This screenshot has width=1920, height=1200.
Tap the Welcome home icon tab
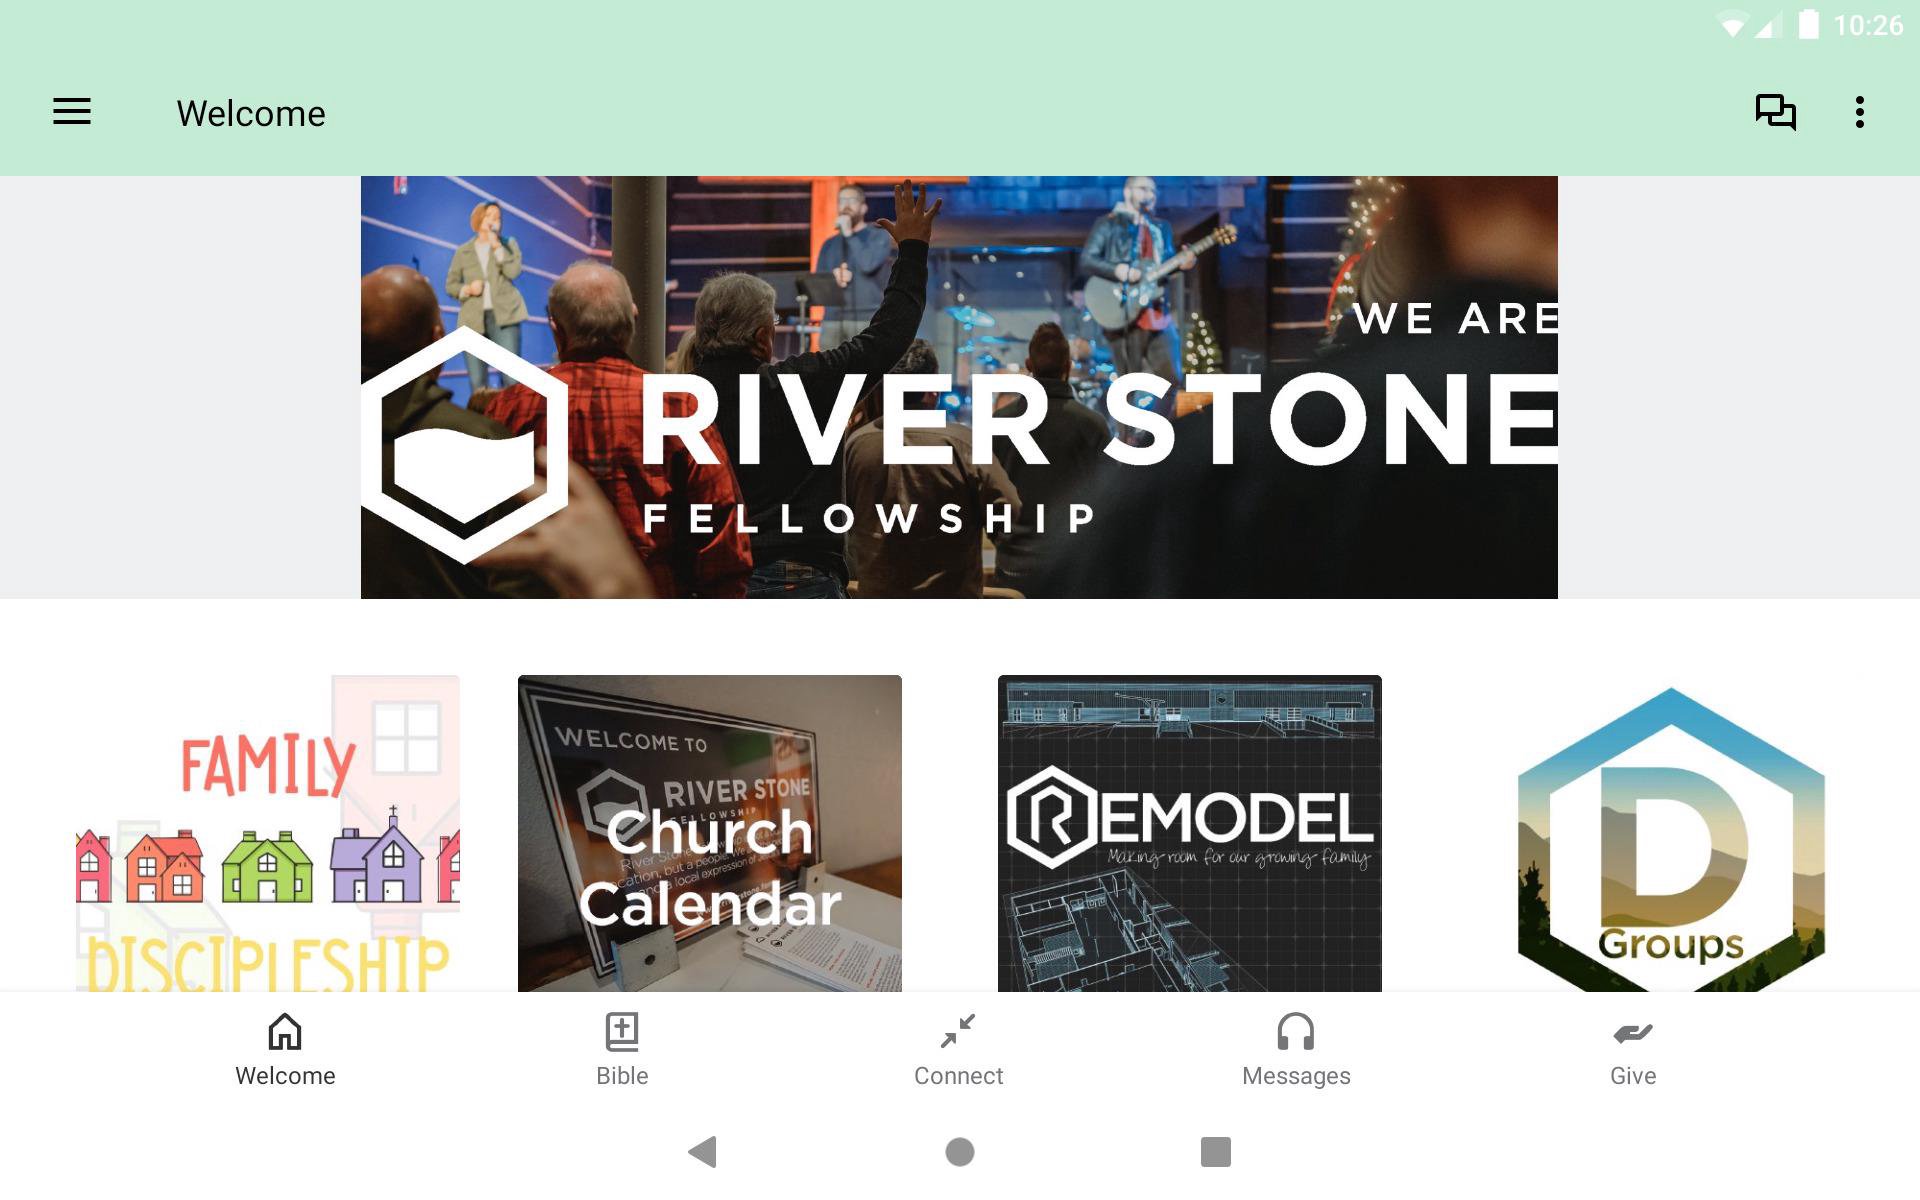coord(285,1031)
